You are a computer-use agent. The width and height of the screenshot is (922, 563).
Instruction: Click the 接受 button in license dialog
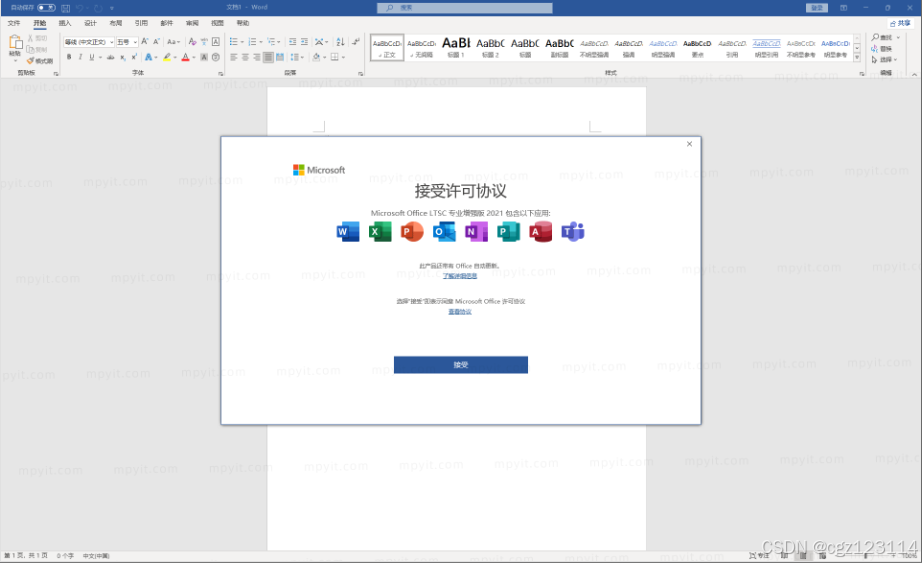(x=460, y=365)
